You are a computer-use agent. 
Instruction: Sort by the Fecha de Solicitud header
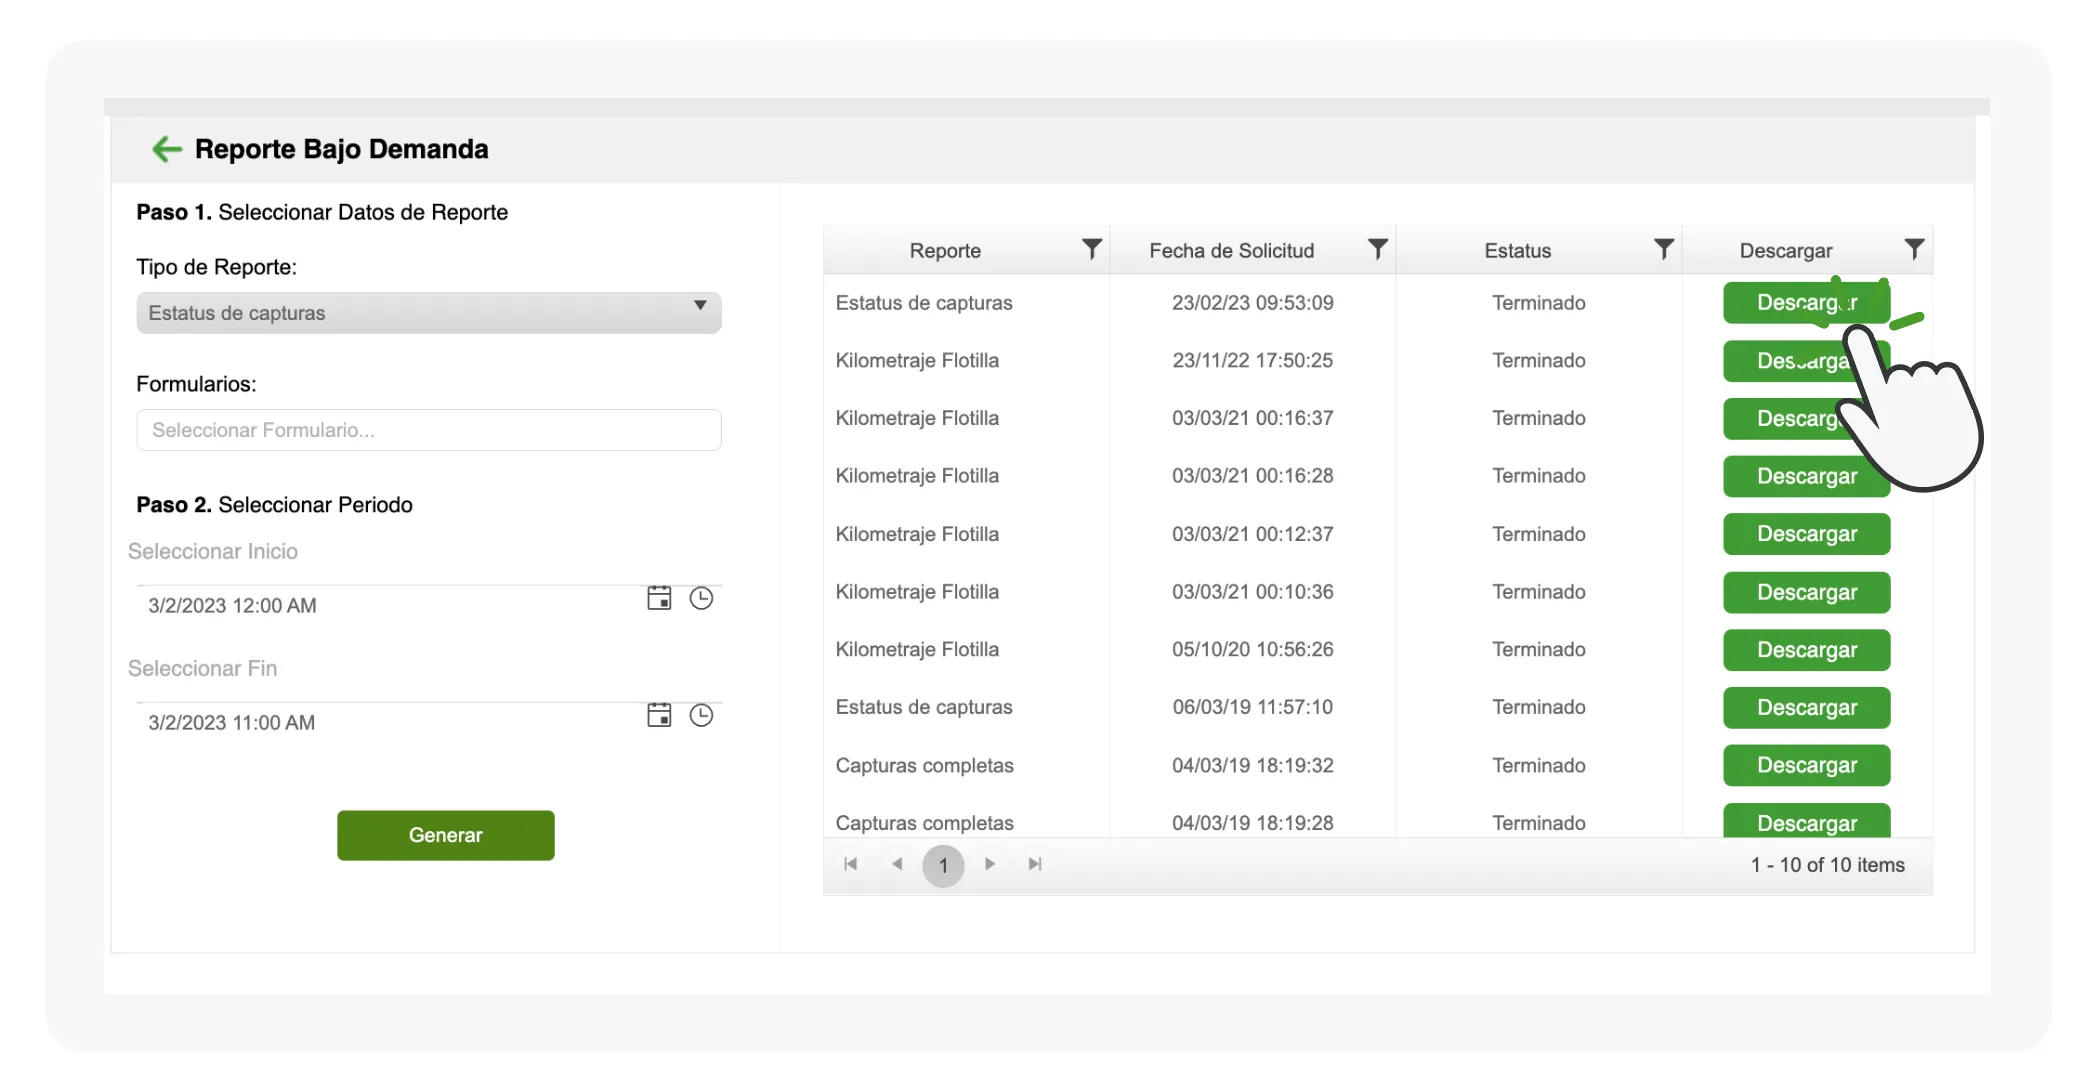click(x=1232, y=251)
